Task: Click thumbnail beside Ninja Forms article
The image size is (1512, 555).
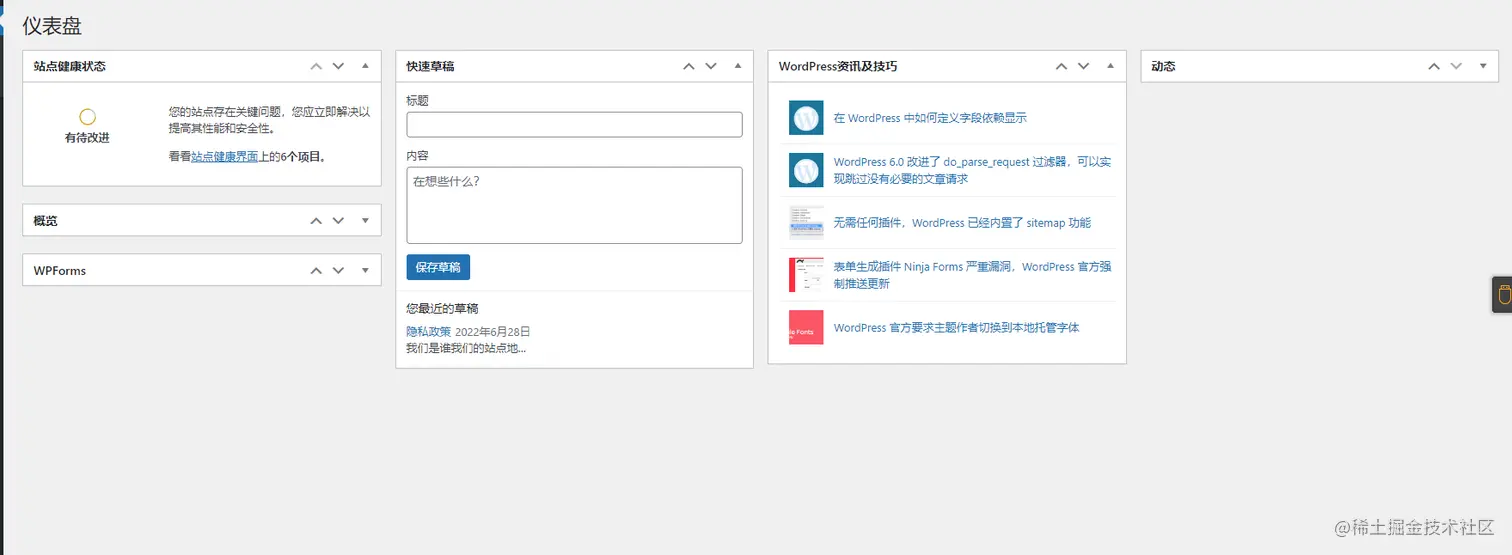Action: point(806,275)
